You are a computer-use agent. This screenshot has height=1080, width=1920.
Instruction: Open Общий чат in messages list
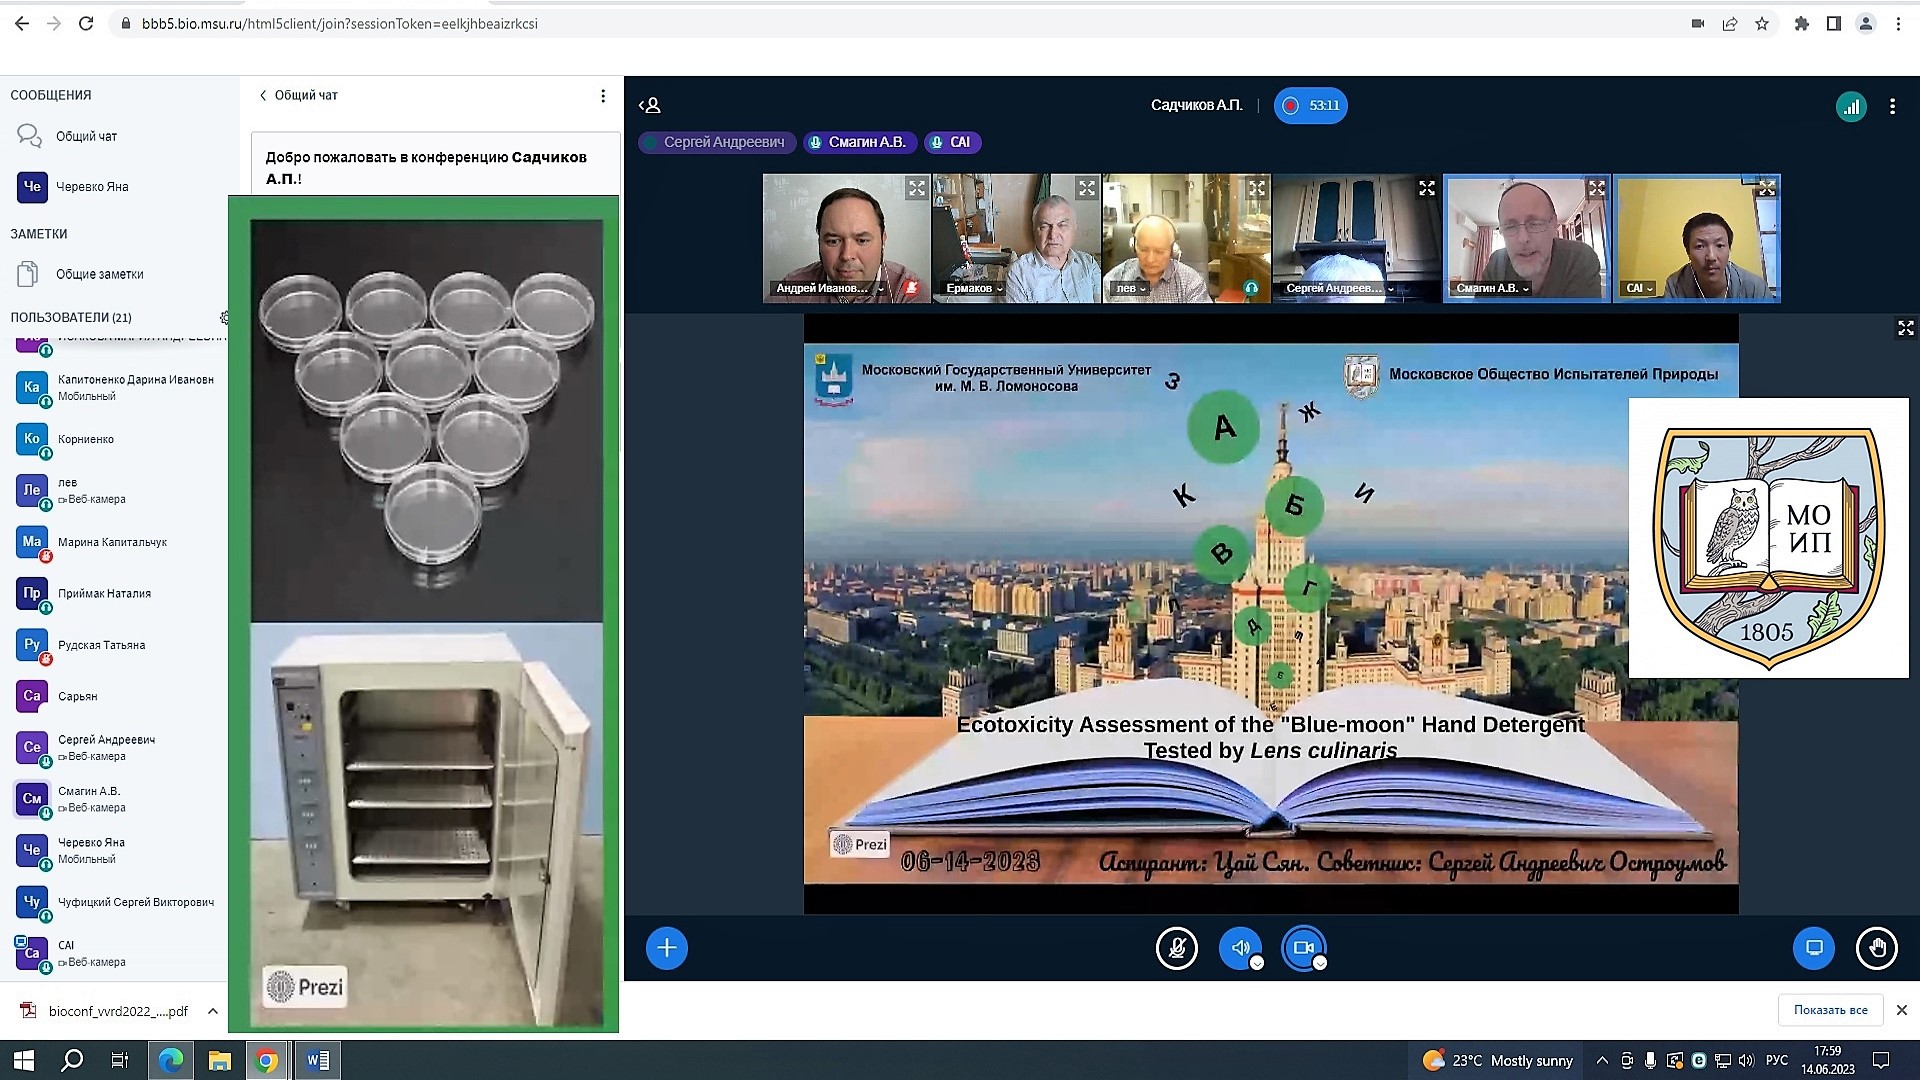(x=87, y=136)
